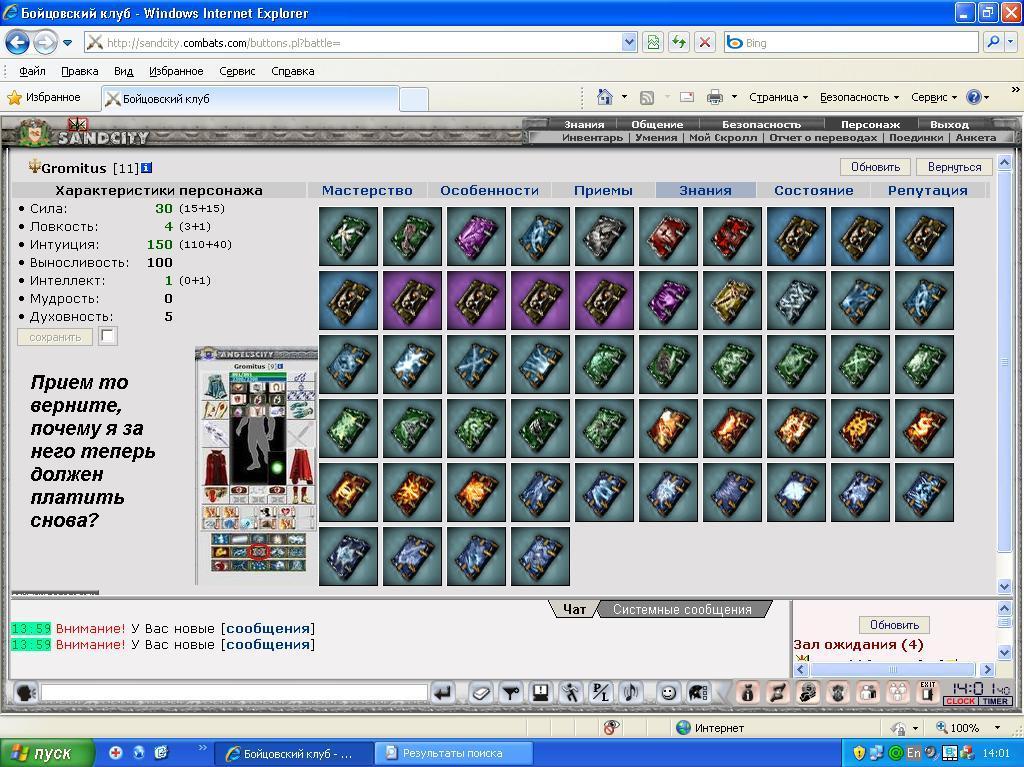Click the running man icon in chat toolbar
The width and height of the screenshot is (1024, 767).
(x=571, y=693)
